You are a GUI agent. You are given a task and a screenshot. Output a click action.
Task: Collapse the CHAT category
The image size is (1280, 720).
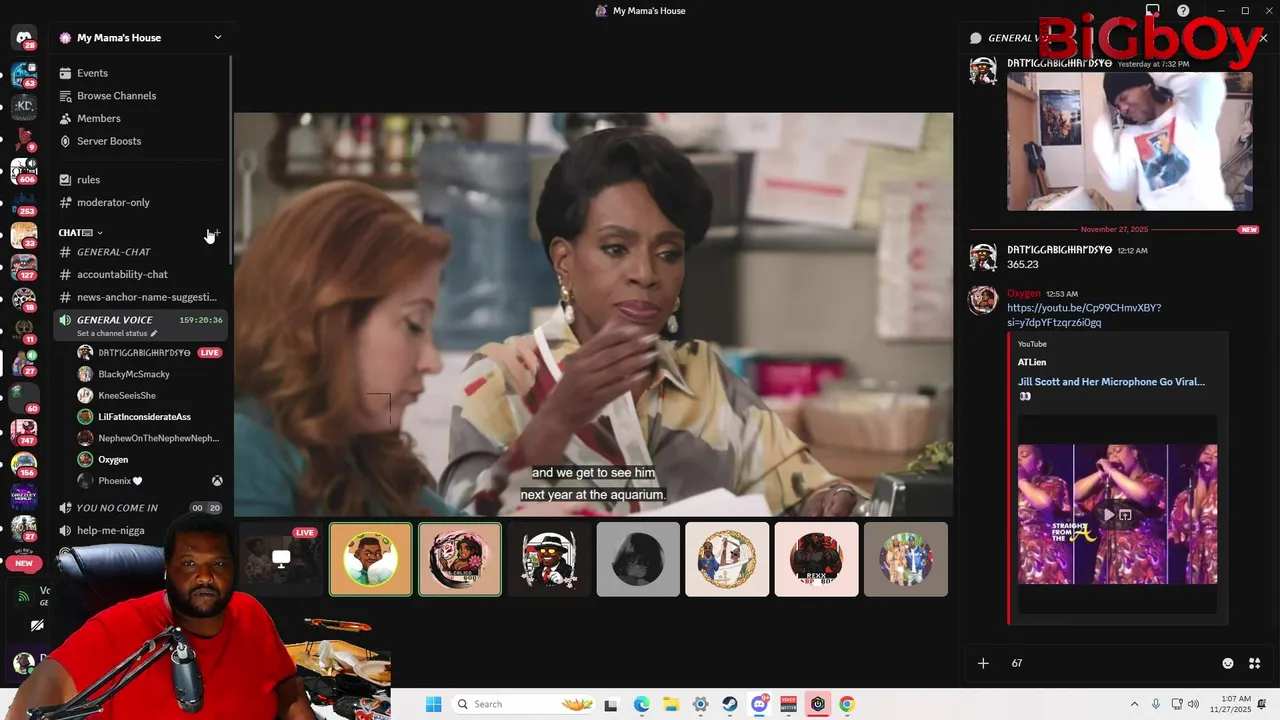pos(80,232)
